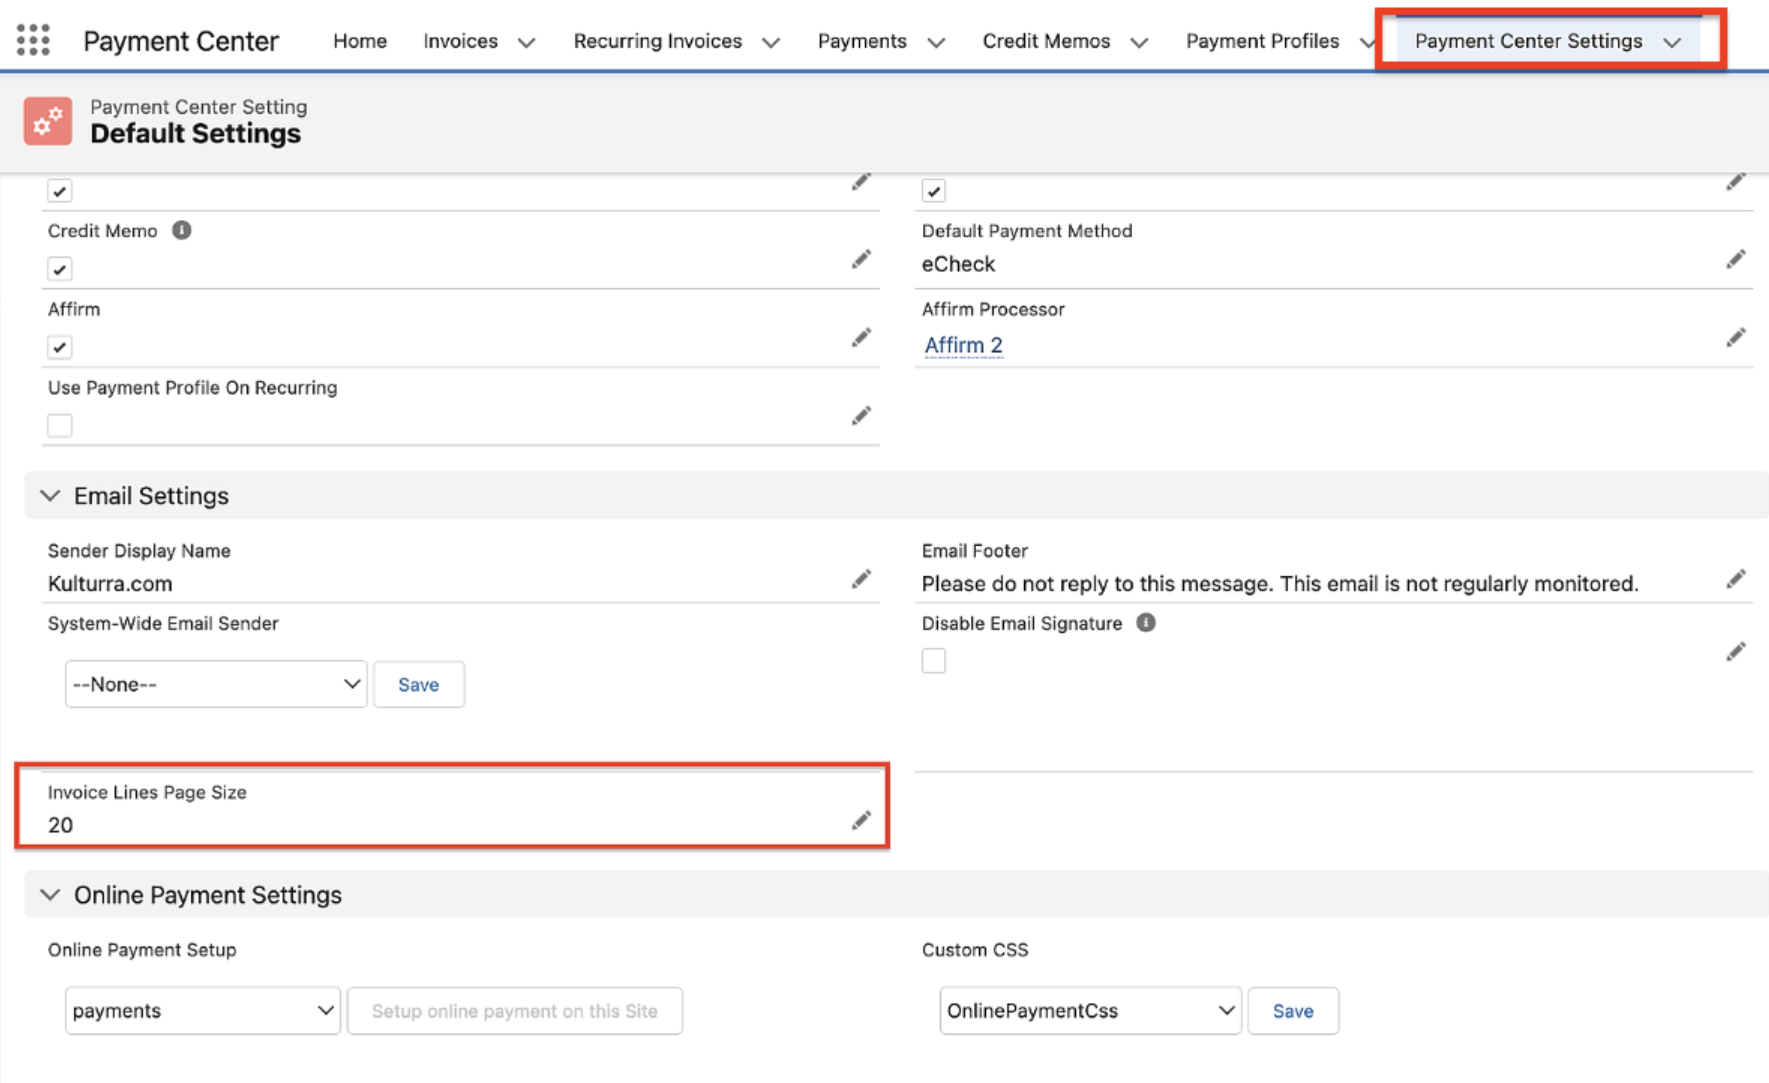Open the Custom CSS dropdown
1769x1083 pixels.
1090,1011
